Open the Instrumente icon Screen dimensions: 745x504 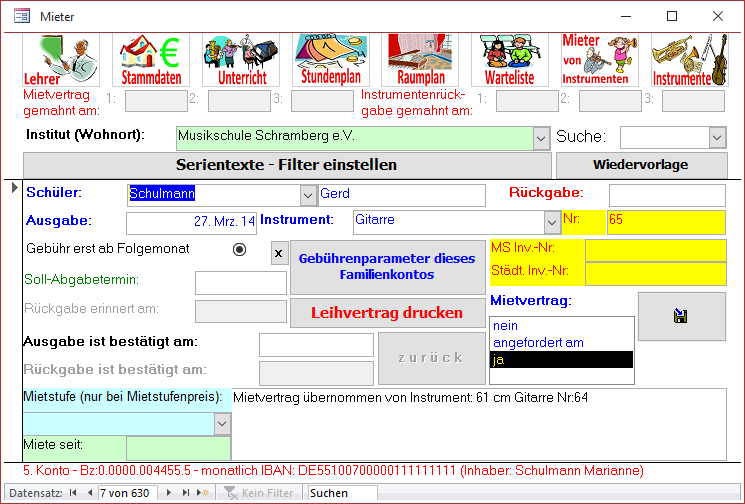pos(689,60)
